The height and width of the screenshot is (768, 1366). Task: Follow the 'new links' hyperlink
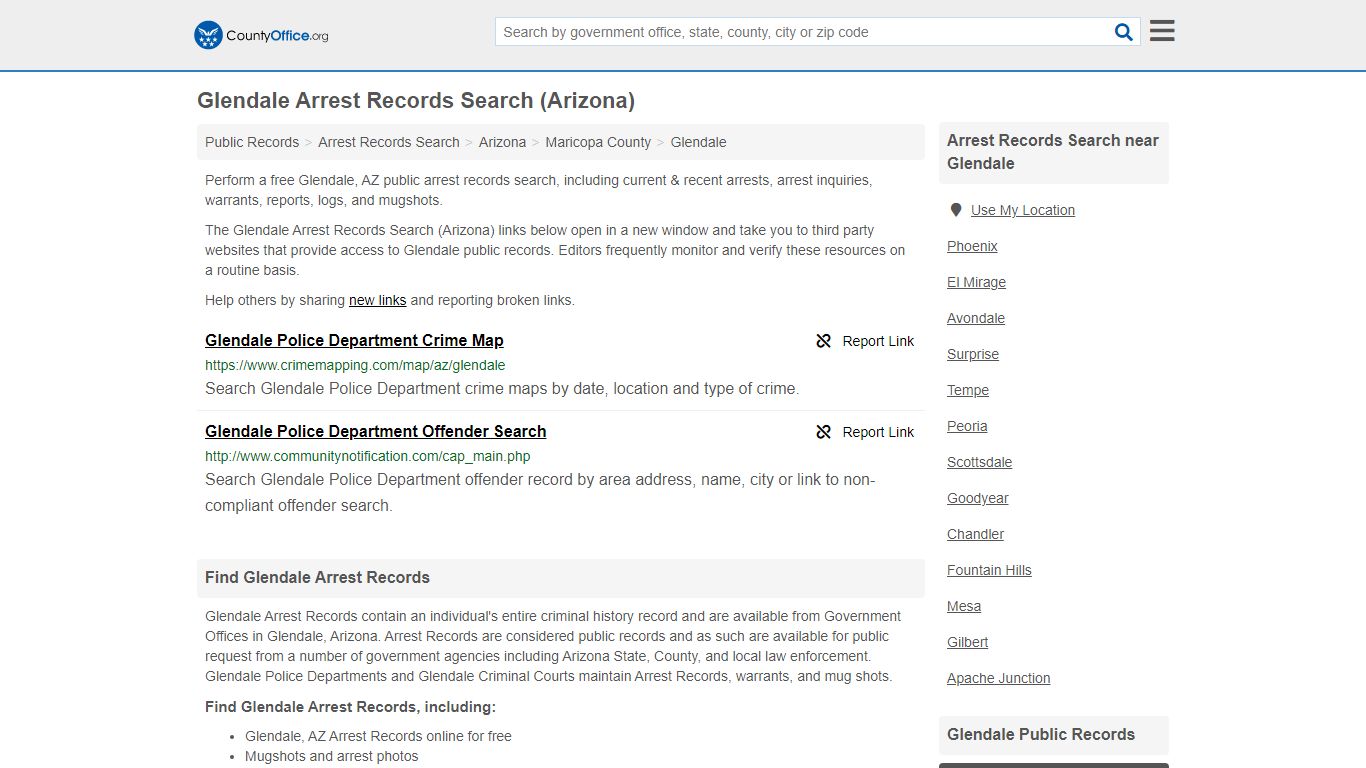pos(377,300)
